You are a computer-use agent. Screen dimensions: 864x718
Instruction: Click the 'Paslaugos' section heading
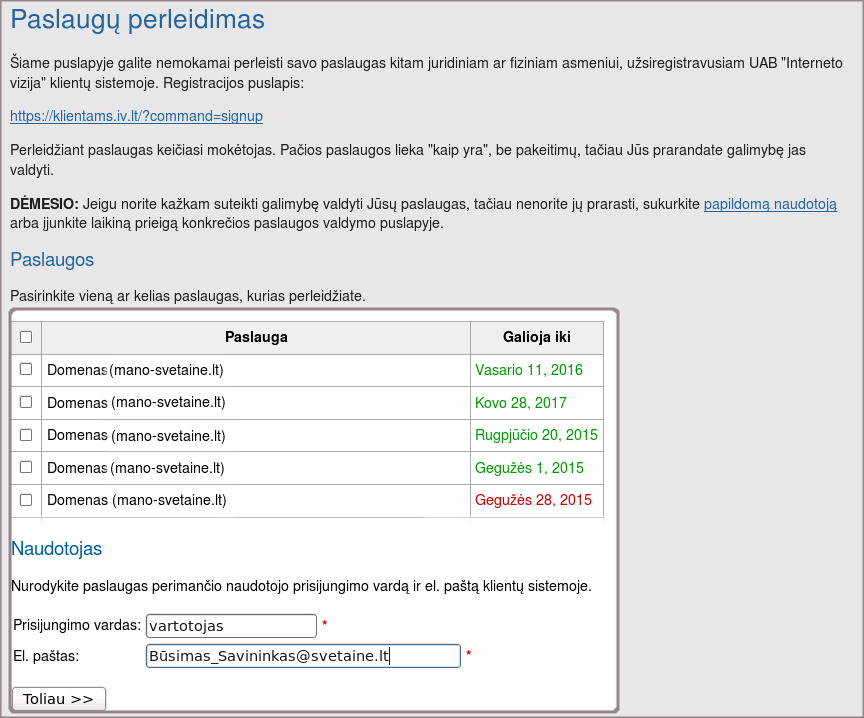(x=52, y=260)
